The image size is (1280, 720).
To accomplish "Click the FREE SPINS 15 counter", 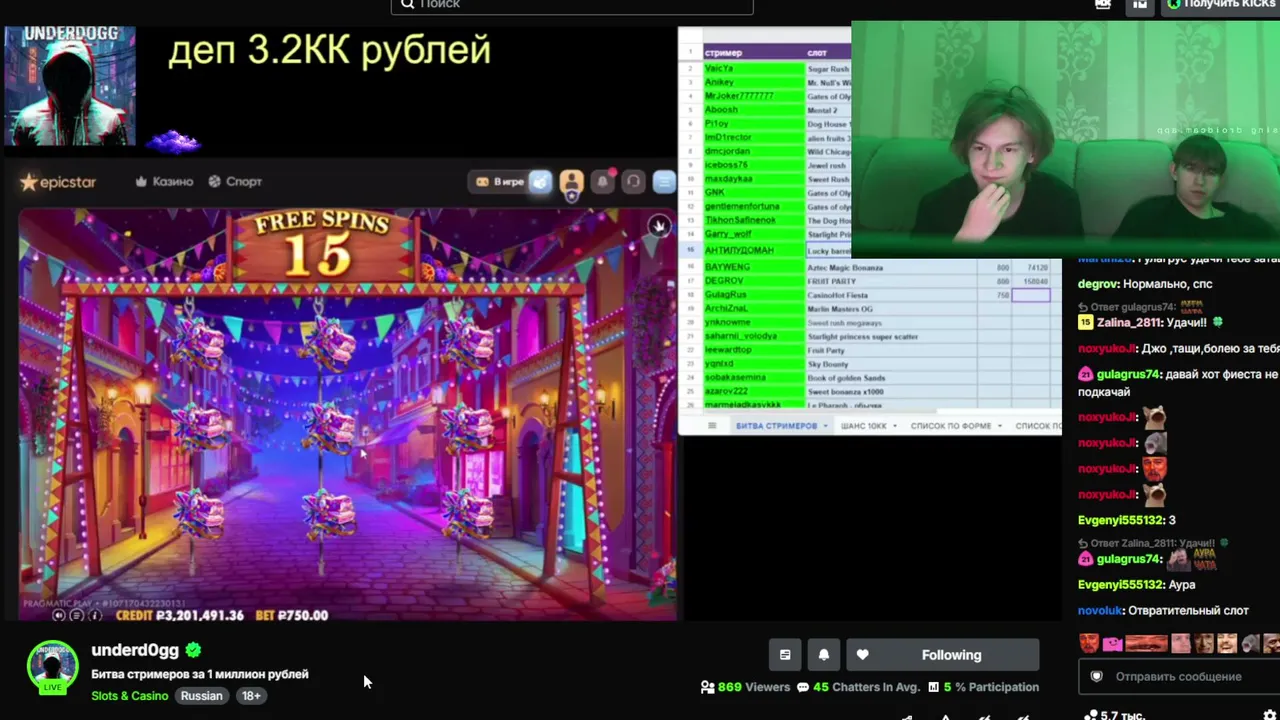I will (322, 243).
